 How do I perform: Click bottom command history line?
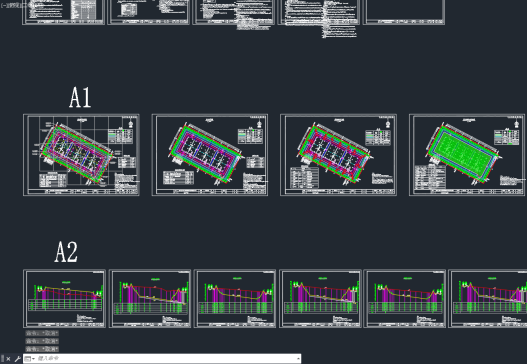click(42, 349)
